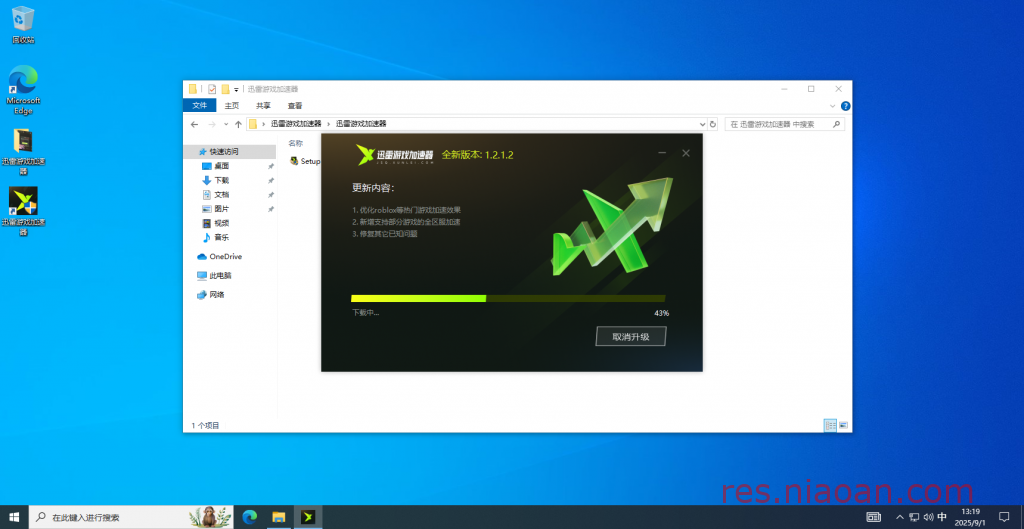The image size is (1024, 529).
Task: Open the notification center icon
Action: coord(1004,517)
